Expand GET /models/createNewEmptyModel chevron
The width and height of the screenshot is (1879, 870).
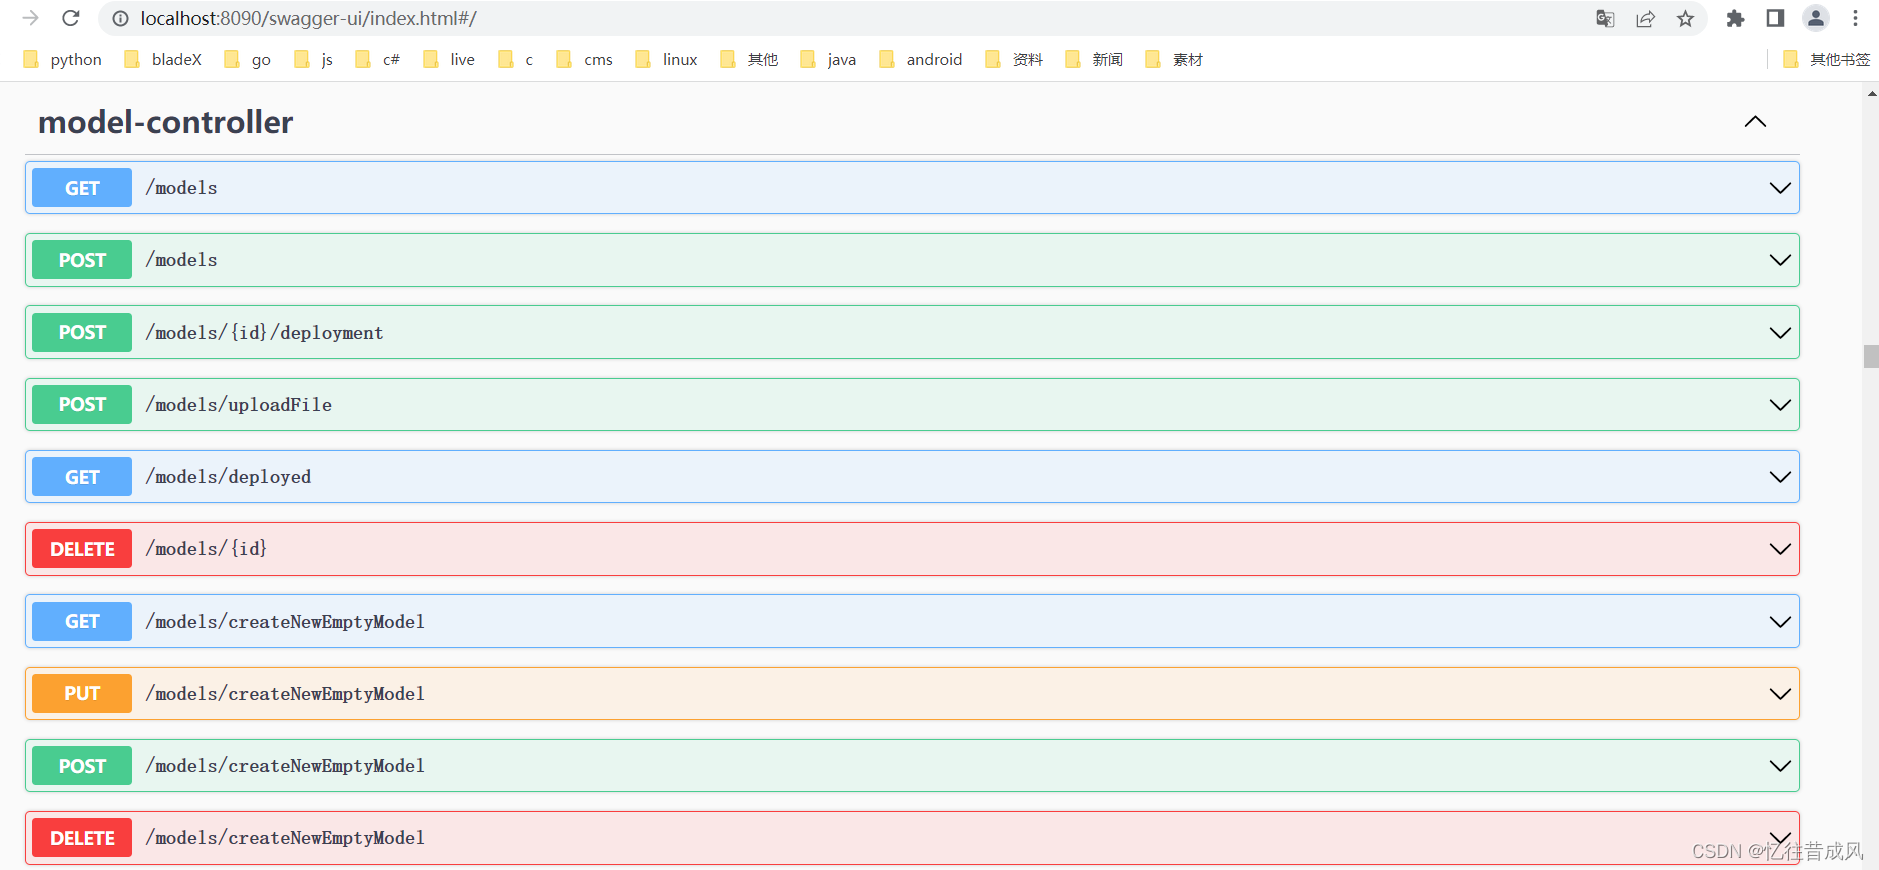click(1780, 621)
